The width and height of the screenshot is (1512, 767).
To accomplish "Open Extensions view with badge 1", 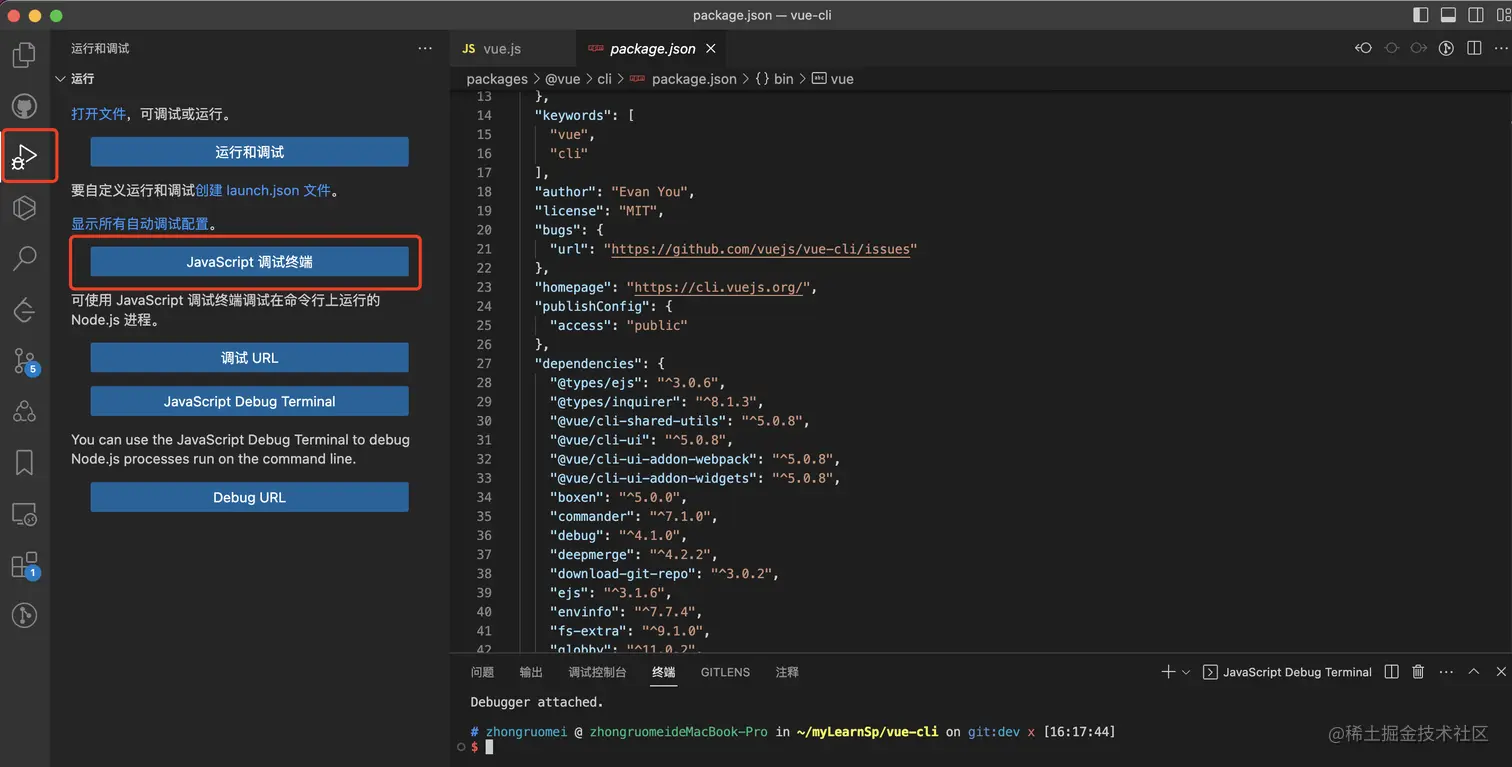I will coord(24,565).
